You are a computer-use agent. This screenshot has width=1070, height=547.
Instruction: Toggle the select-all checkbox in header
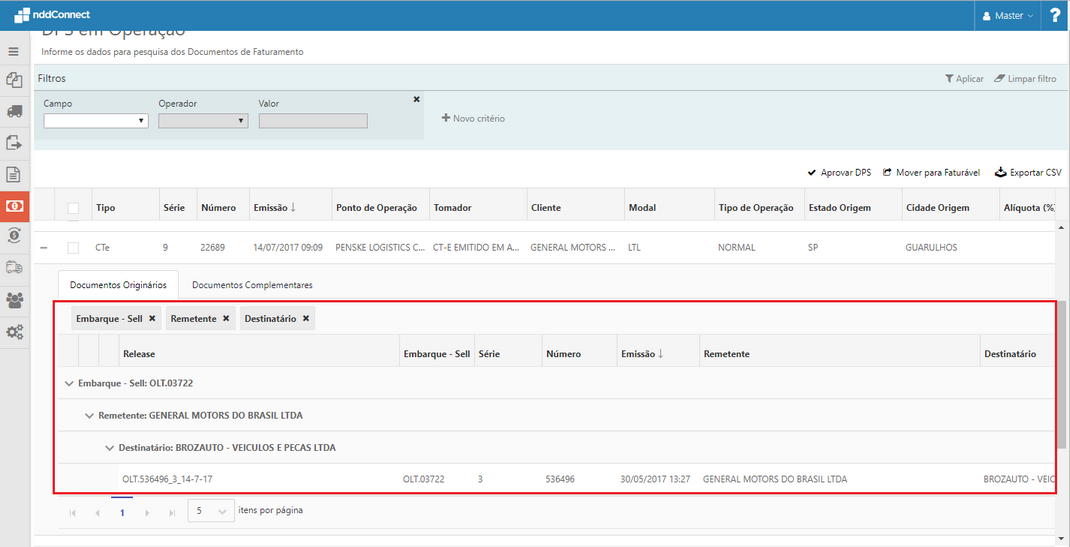(x=73, y=208)
